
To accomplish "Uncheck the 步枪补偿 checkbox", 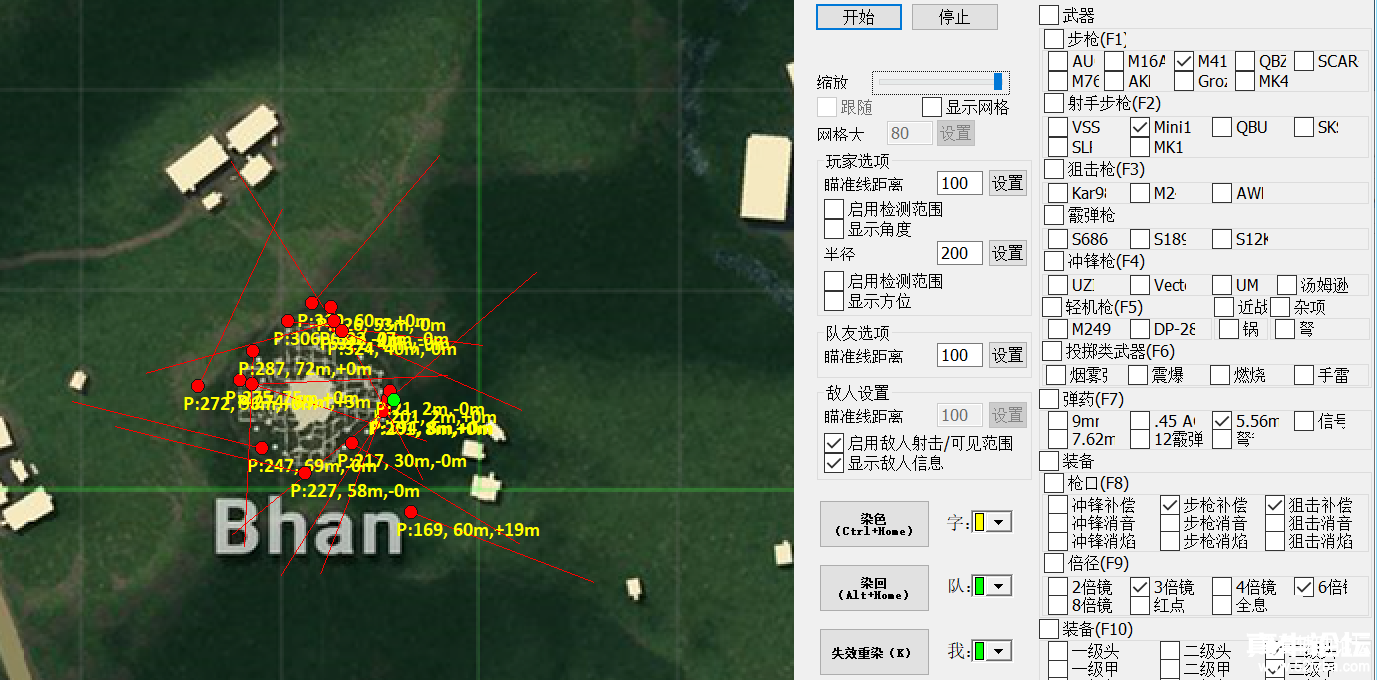I will 1170,505.
